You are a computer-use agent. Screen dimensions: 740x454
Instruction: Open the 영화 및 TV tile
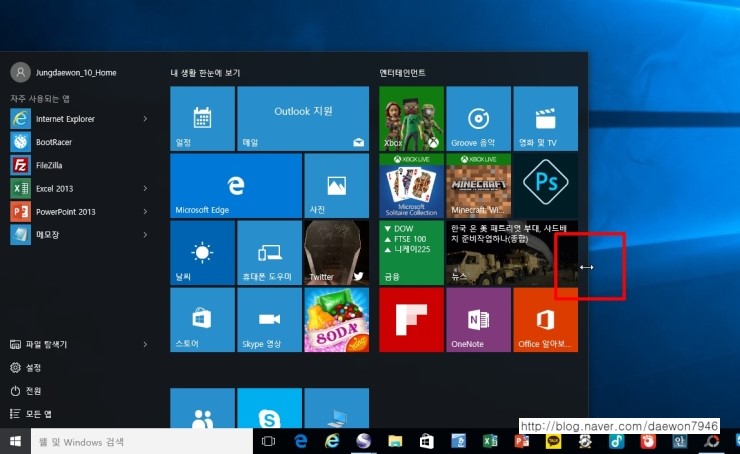pos(546,118)
